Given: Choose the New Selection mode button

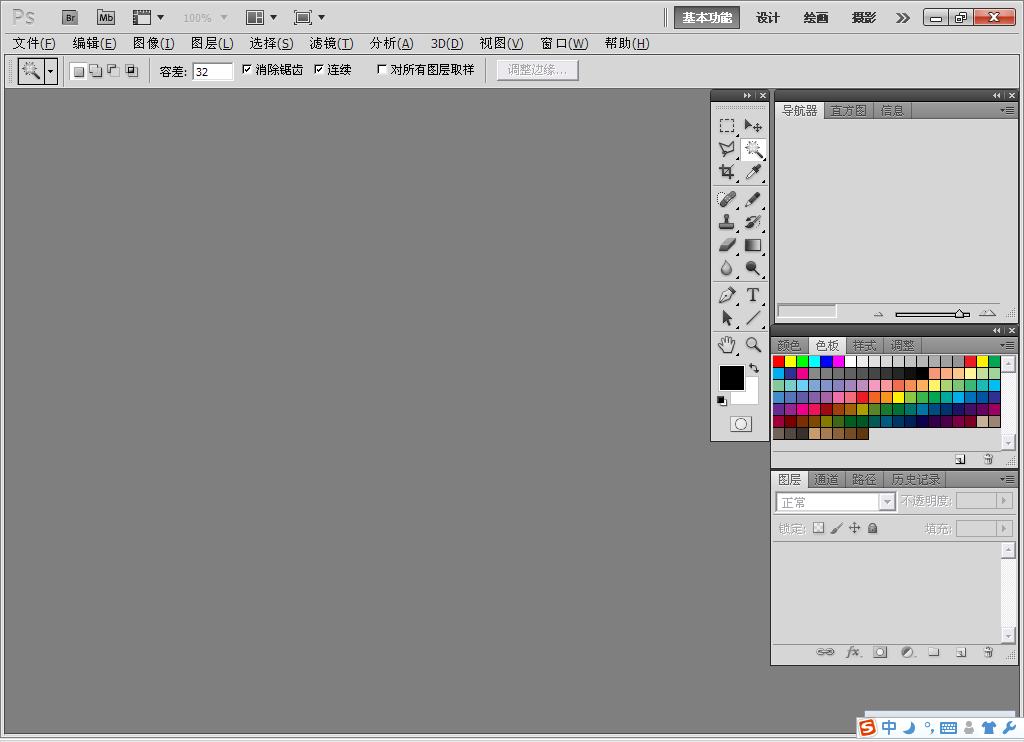Looking at the screenshot, I should (78, 71).
